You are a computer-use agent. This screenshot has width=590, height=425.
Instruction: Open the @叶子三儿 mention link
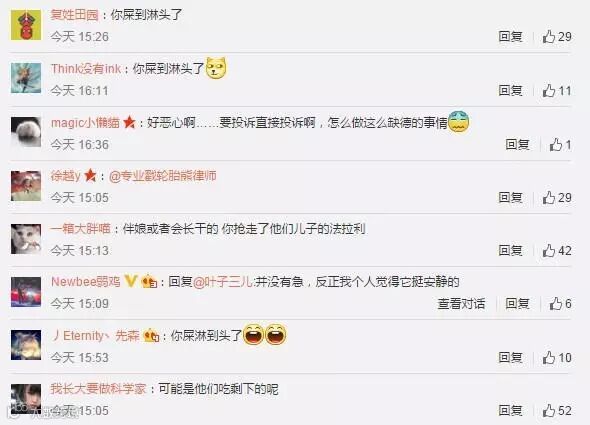tap(223, 282)
